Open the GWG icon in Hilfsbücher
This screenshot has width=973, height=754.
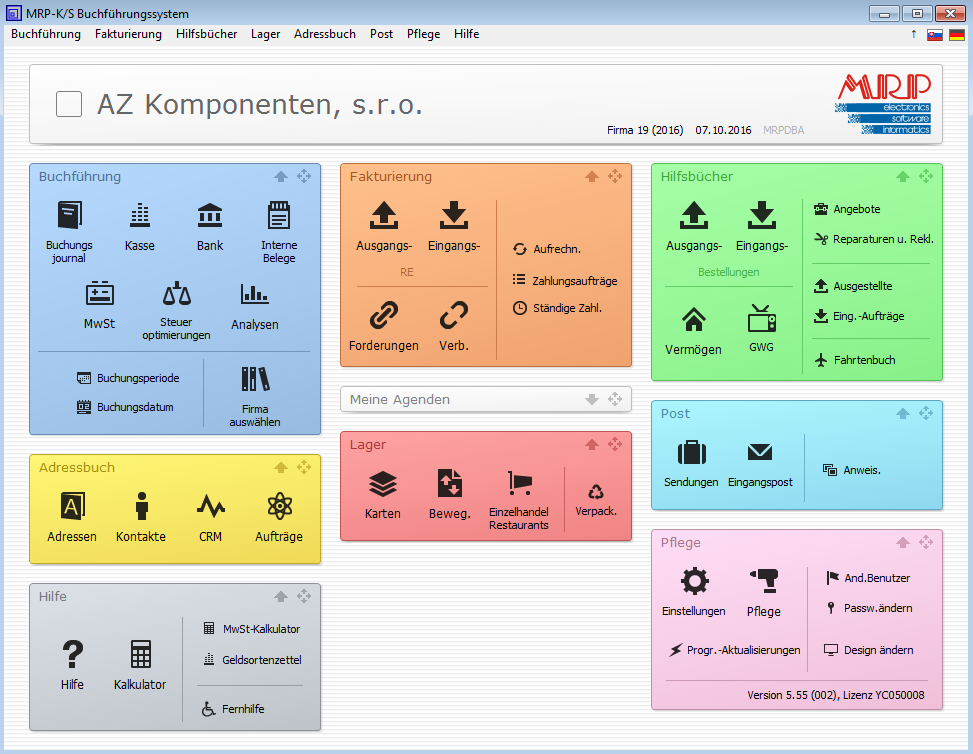click(762, 320)
